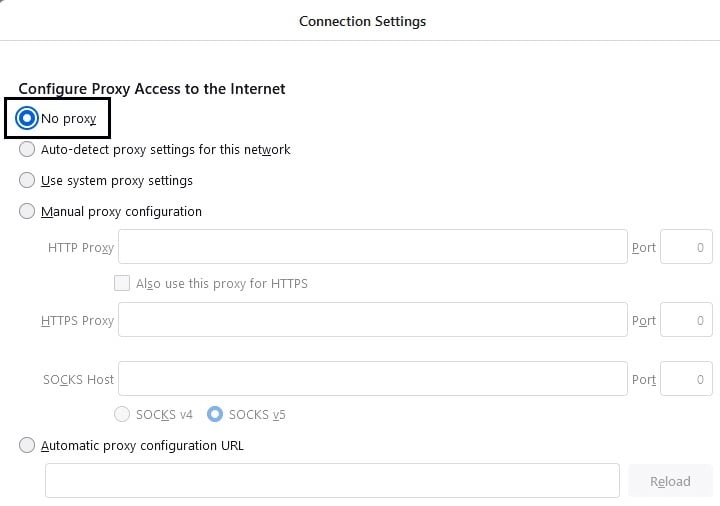Click the HTTPS Proxy text label
Viewport: 720px width, 506px height.
point(77,320)
